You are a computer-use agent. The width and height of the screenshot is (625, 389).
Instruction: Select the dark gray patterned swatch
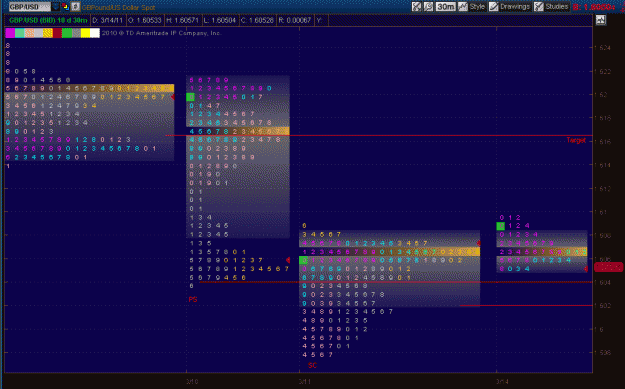76,33
